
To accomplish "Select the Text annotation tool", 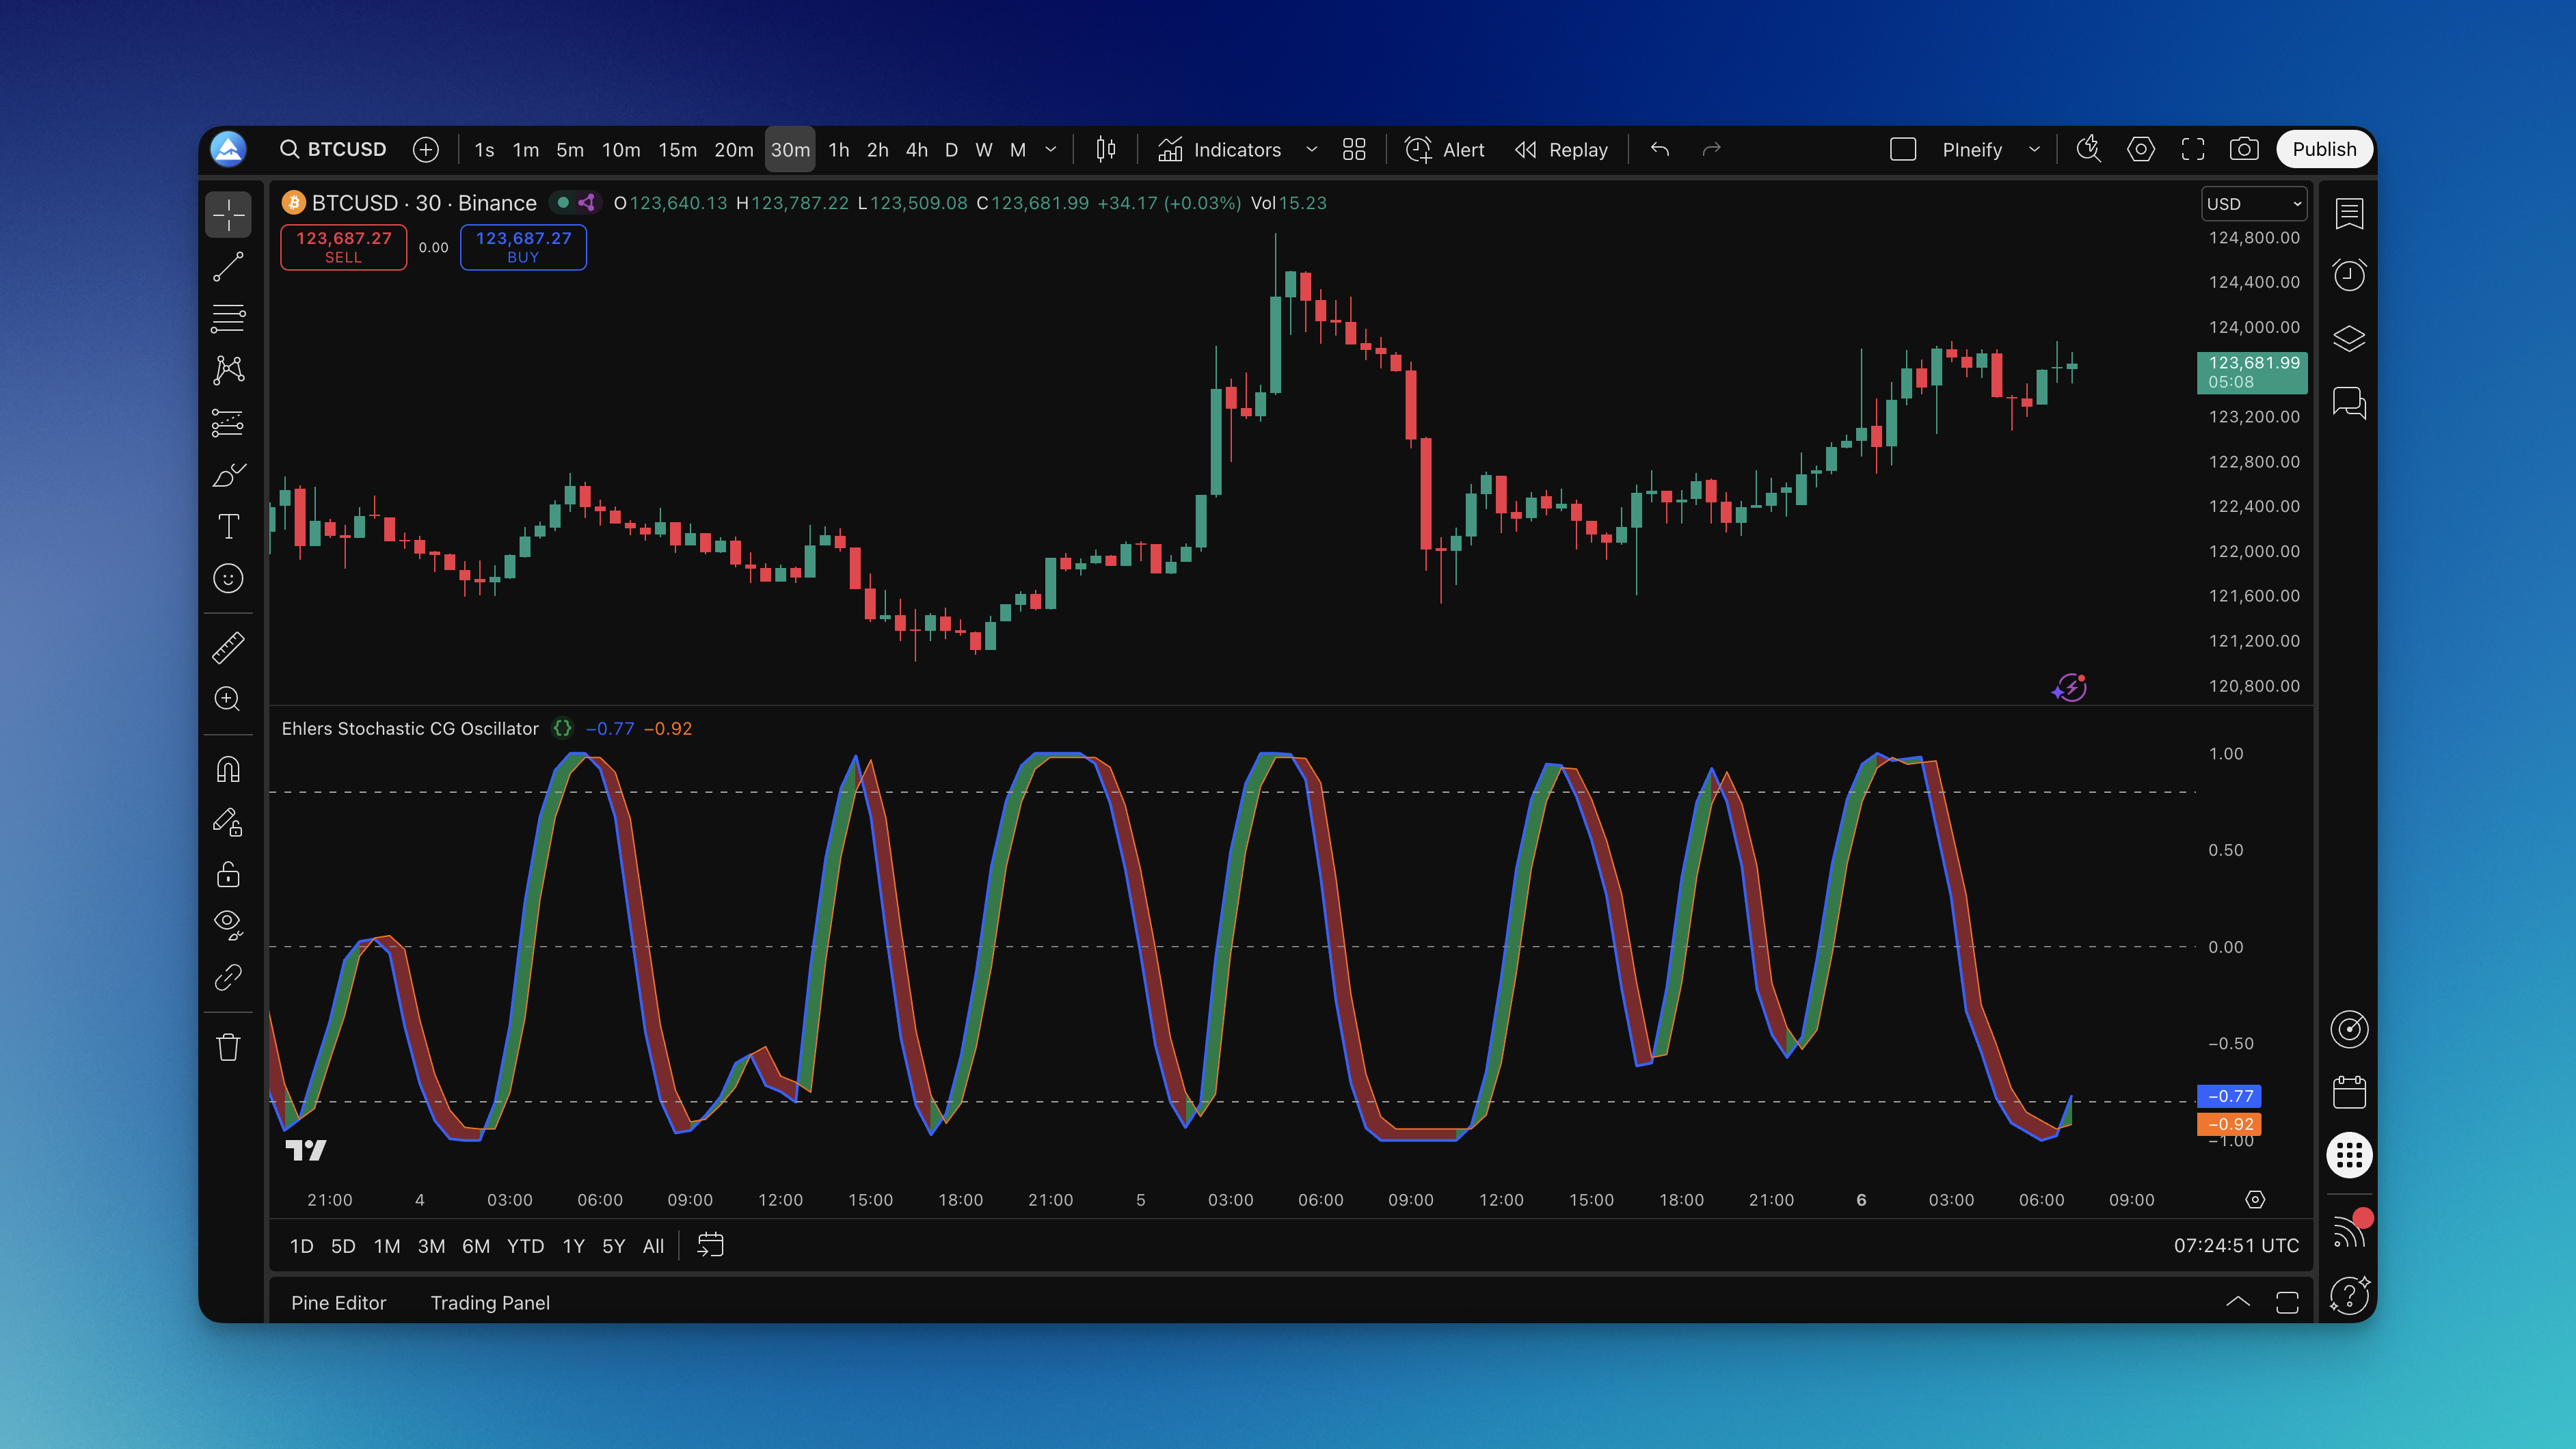I will point(228,527).
